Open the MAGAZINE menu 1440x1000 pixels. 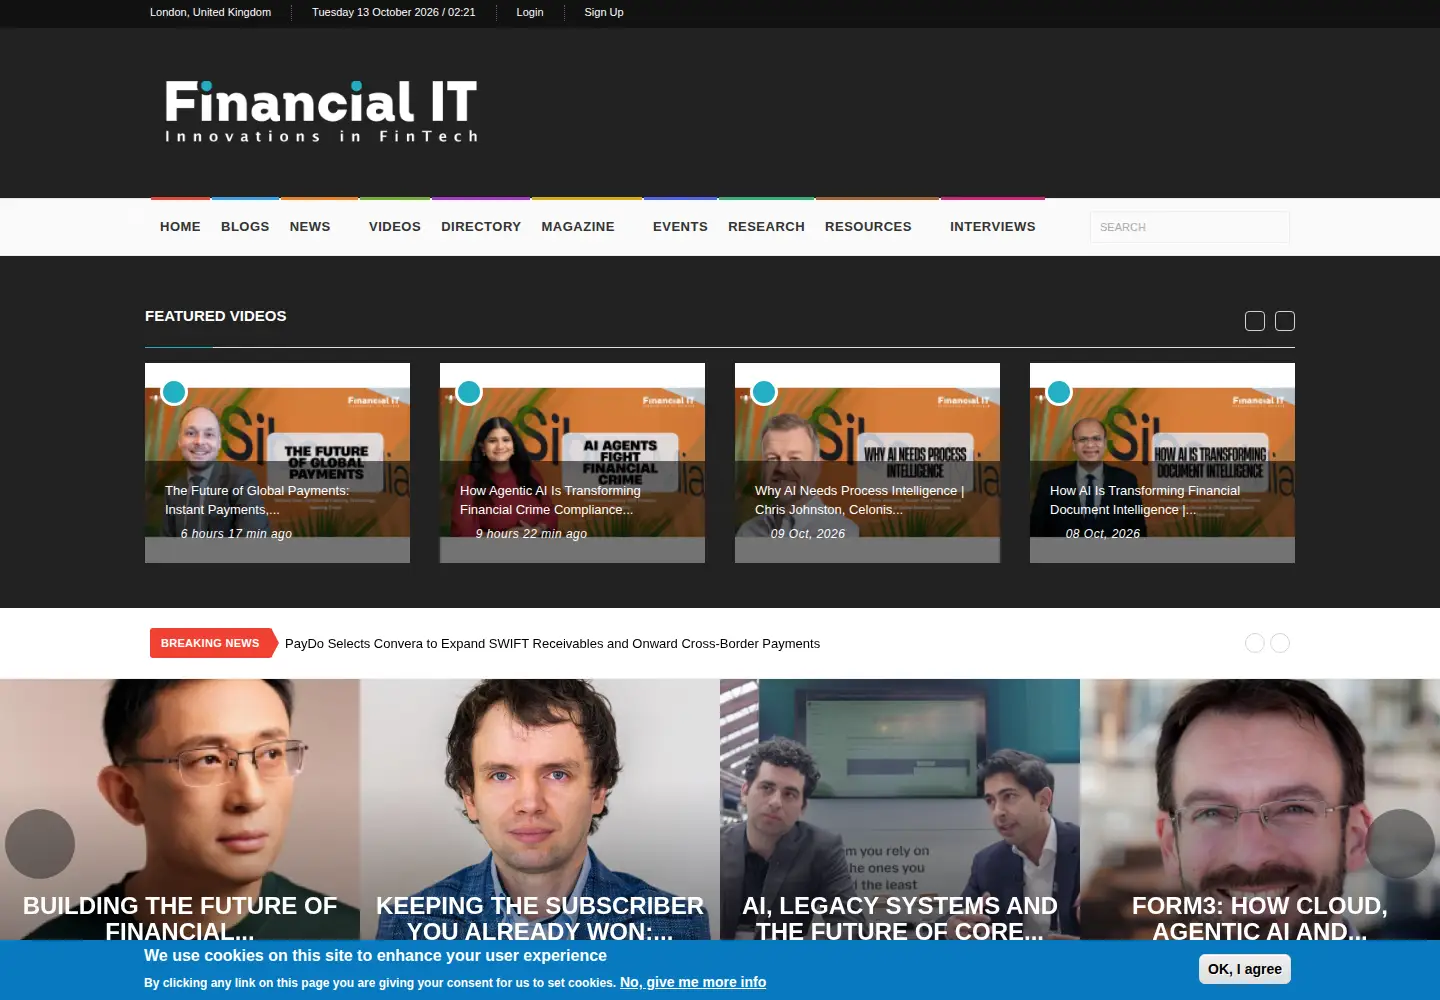point(578,227)
